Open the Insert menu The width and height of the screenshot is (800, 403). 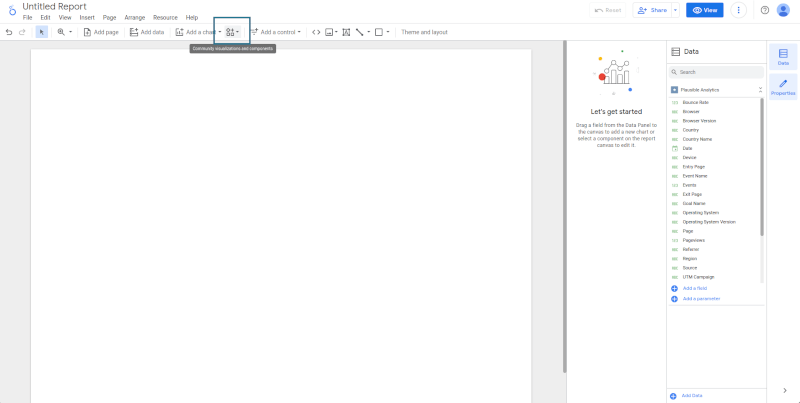tap(87, 17)
